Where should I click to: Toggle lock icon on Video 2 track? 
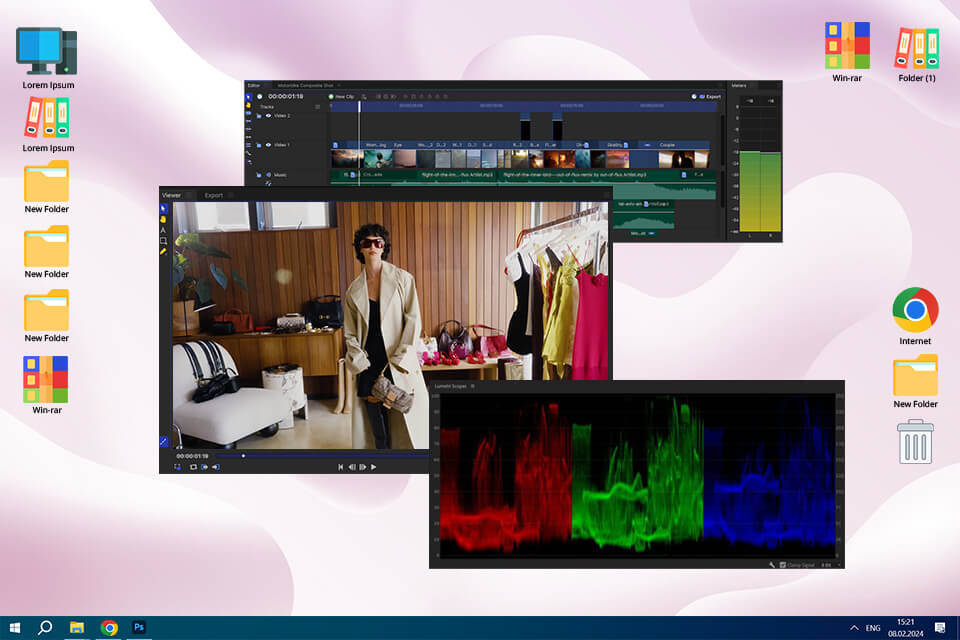[259, 116]
